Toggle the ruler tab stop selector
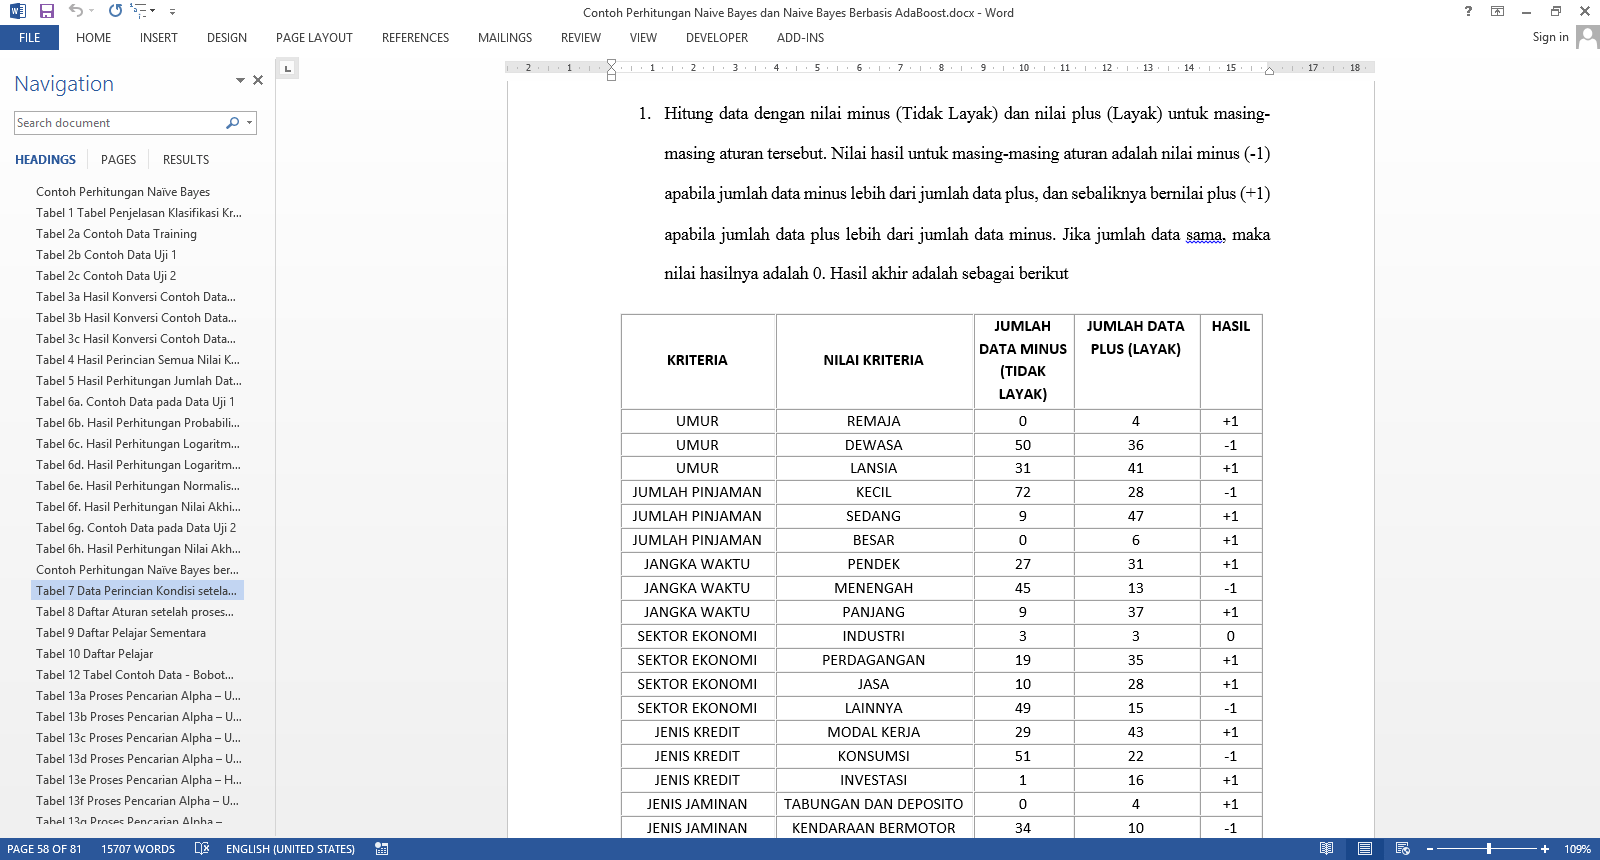Viewport: 1600px width, 860px height. [x=288, y=69]
